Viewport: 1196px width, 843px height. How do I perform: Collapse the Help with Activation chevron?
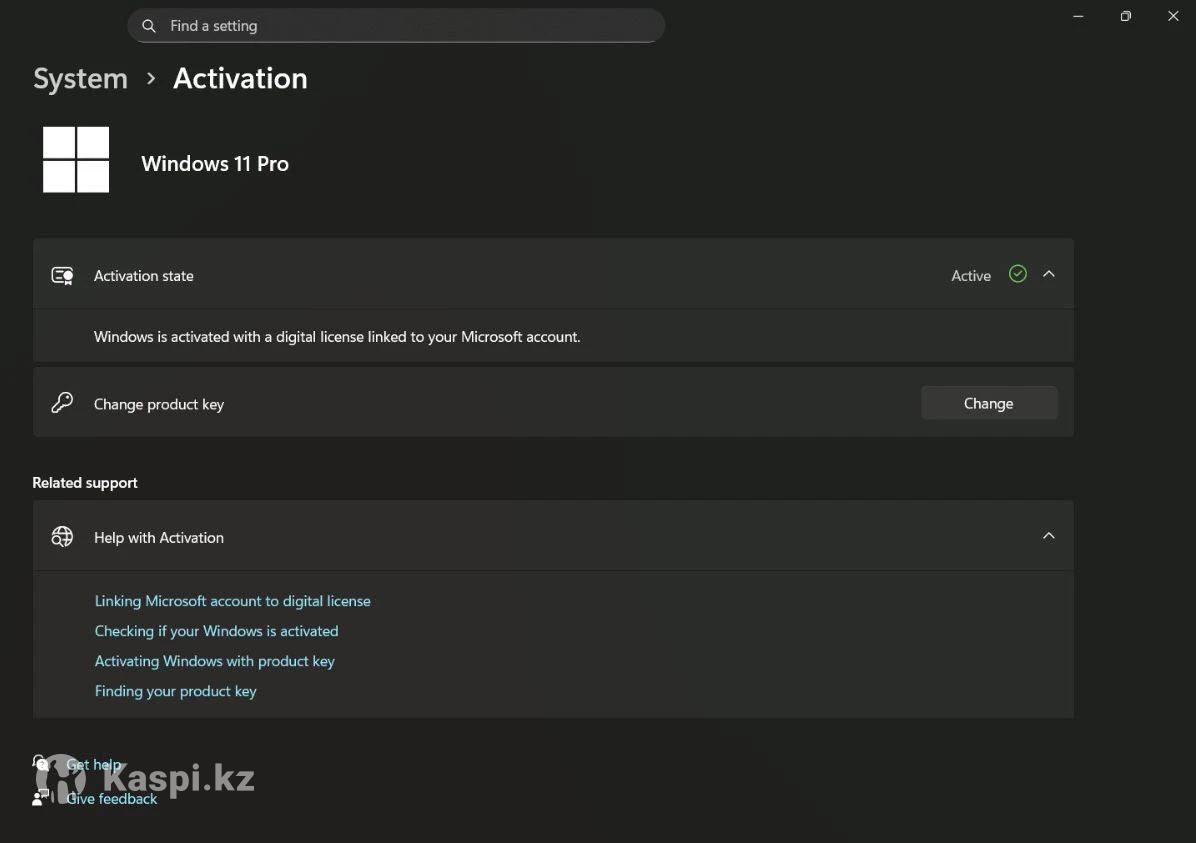pyautogui.click(x=1049, y=536)
